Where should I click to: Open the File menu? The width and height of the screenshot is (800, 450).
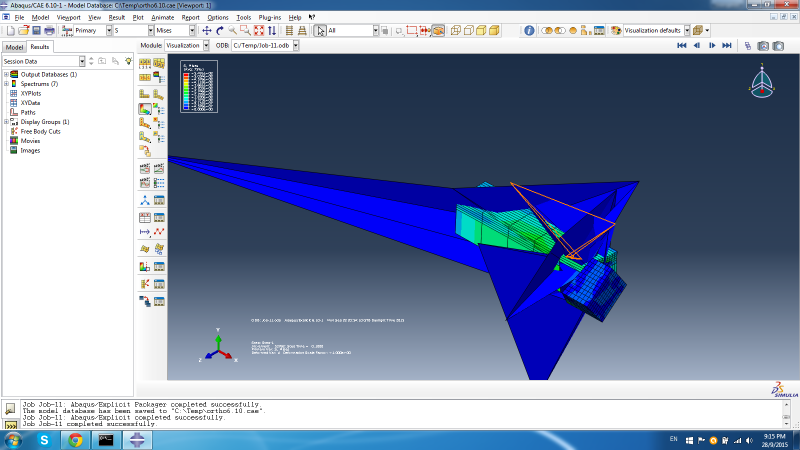coord(19,17)
